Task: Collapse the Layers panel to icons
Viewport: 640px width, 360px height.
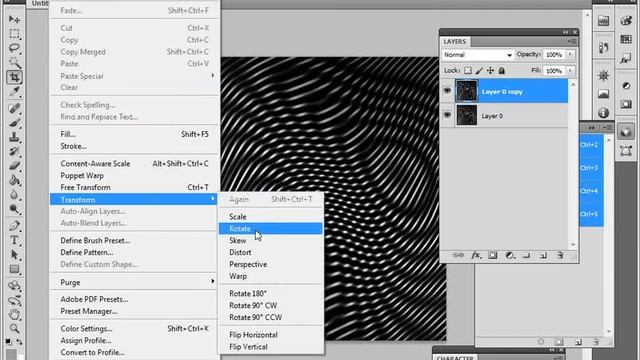Action: 565,32
